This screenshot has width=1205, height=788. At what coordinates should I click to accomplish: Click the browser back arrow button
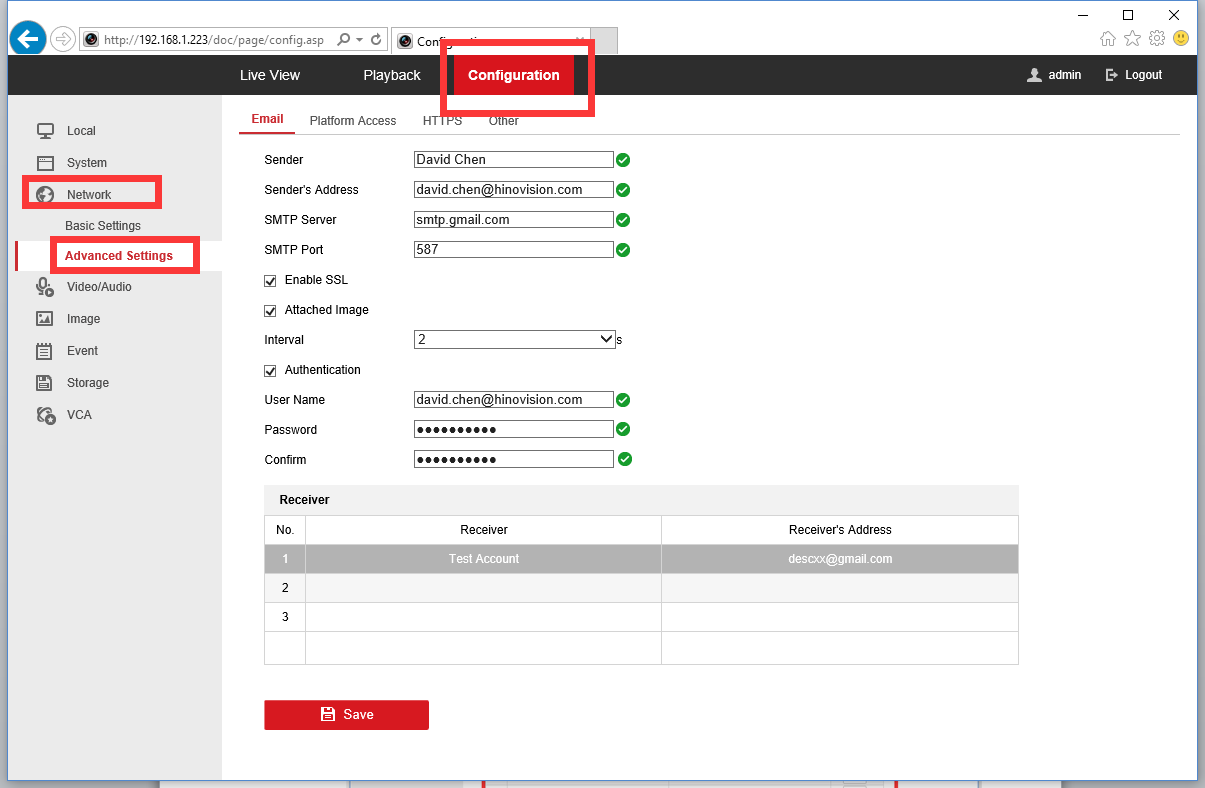pos(28,39)
